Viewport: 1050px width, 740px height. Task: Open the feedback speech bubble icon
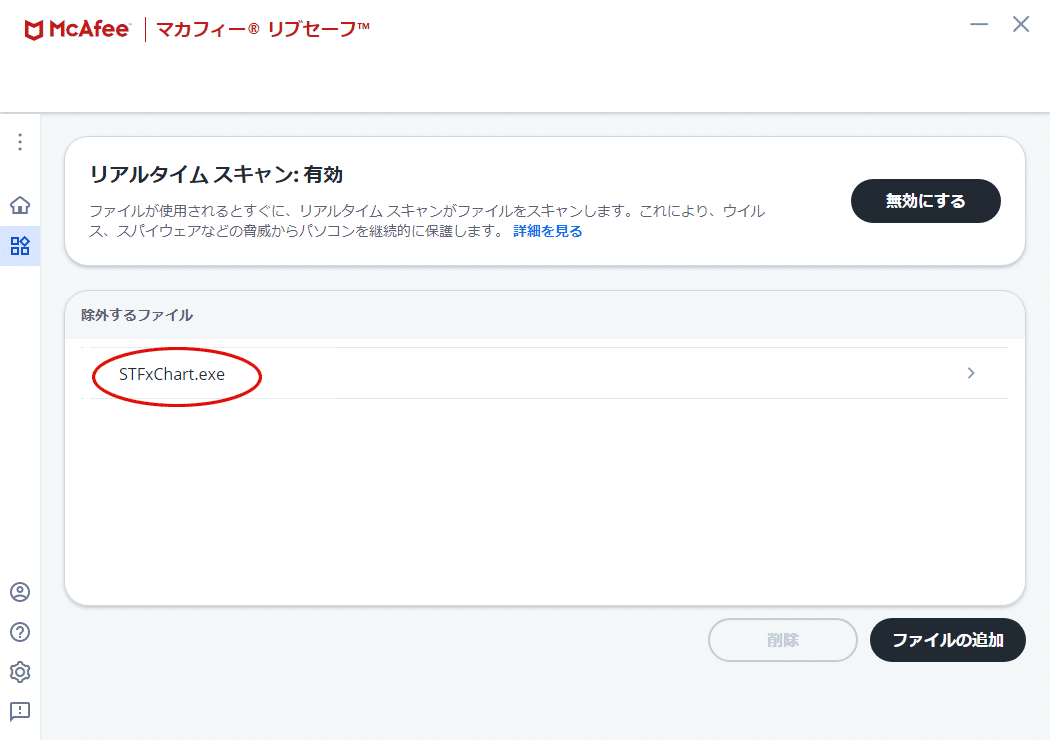[x=20, y=711]
